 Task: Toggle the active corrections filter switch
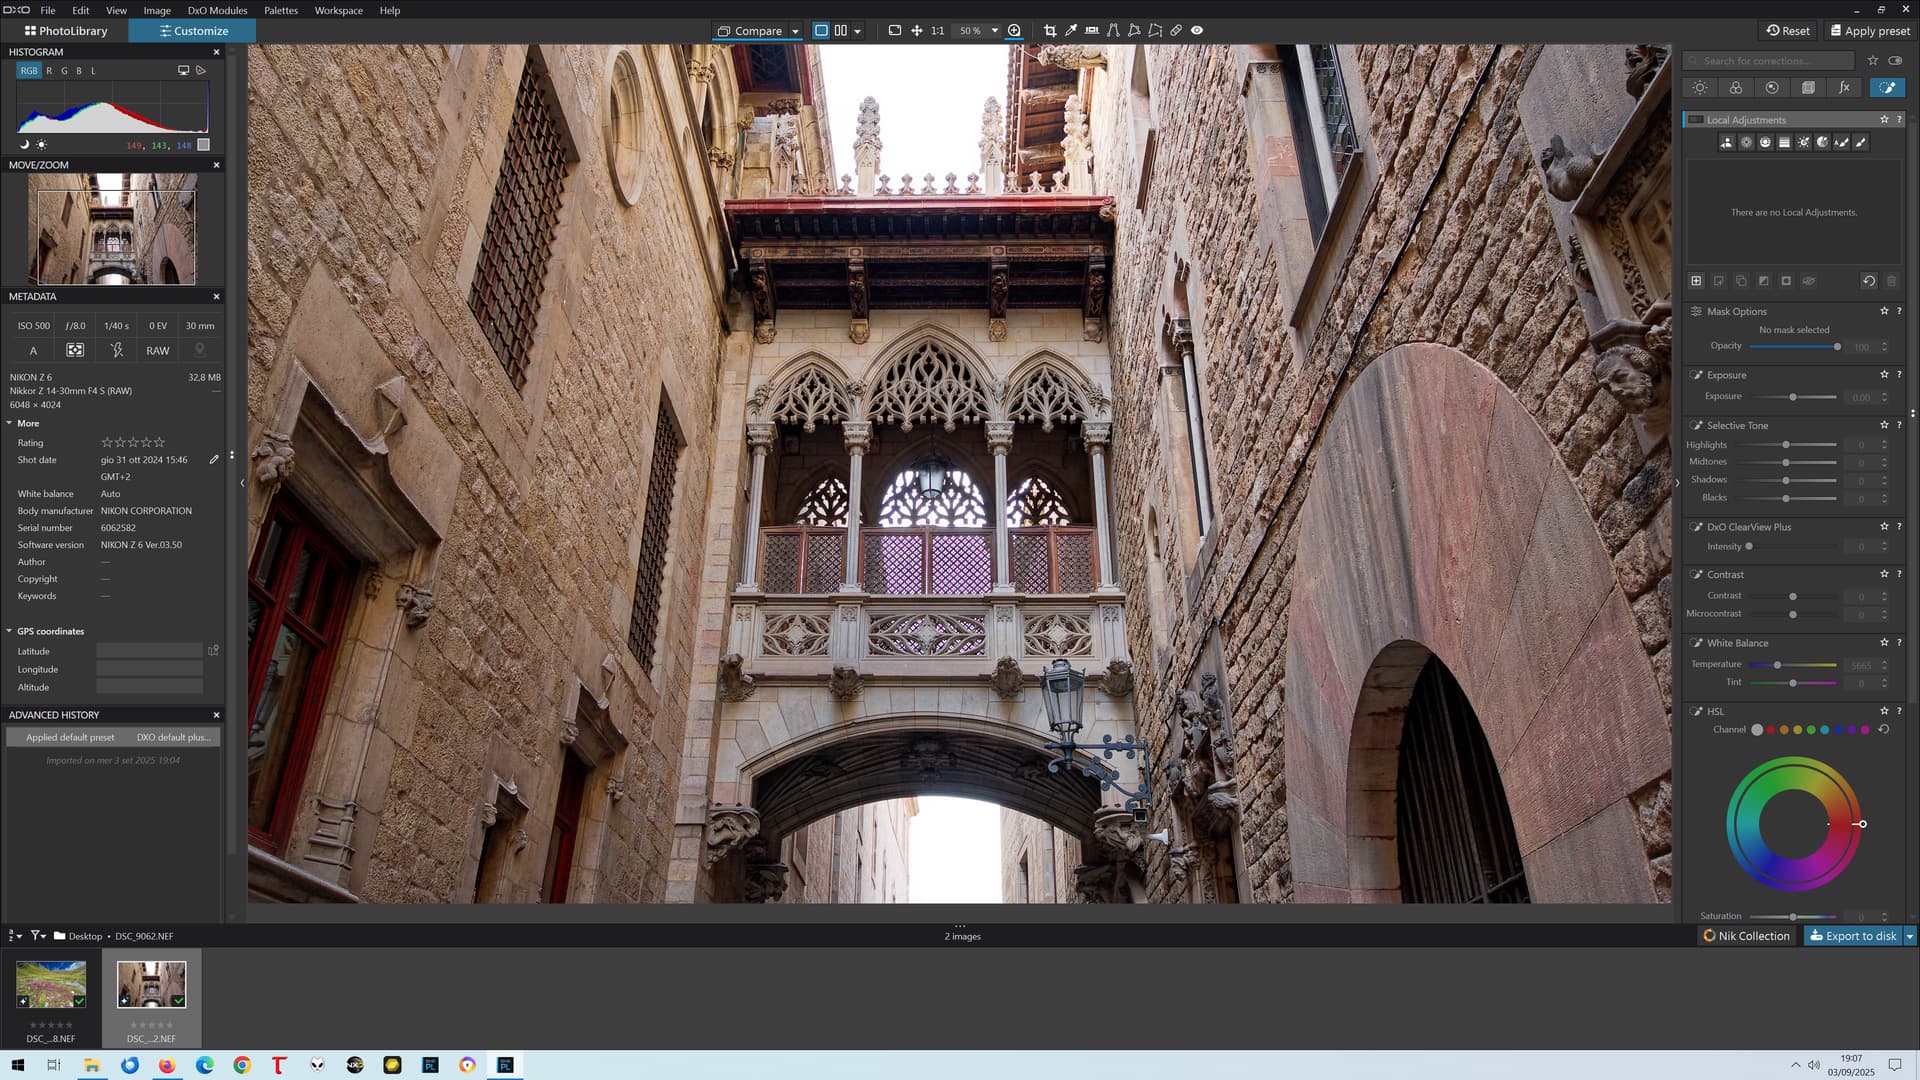[x=1895, y=61]
